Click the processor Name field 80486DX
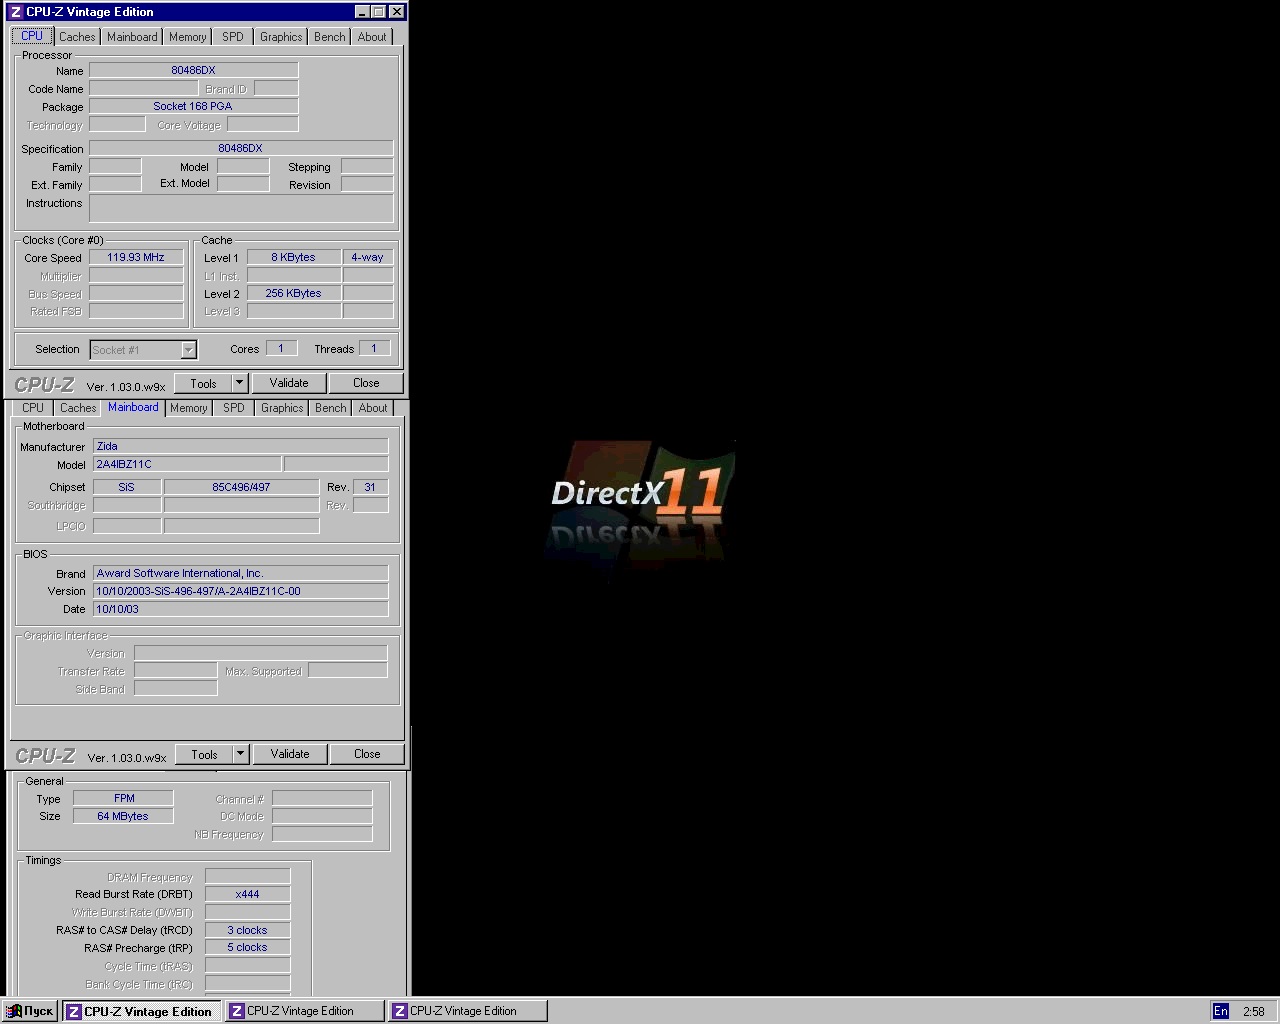 [193, 70]
